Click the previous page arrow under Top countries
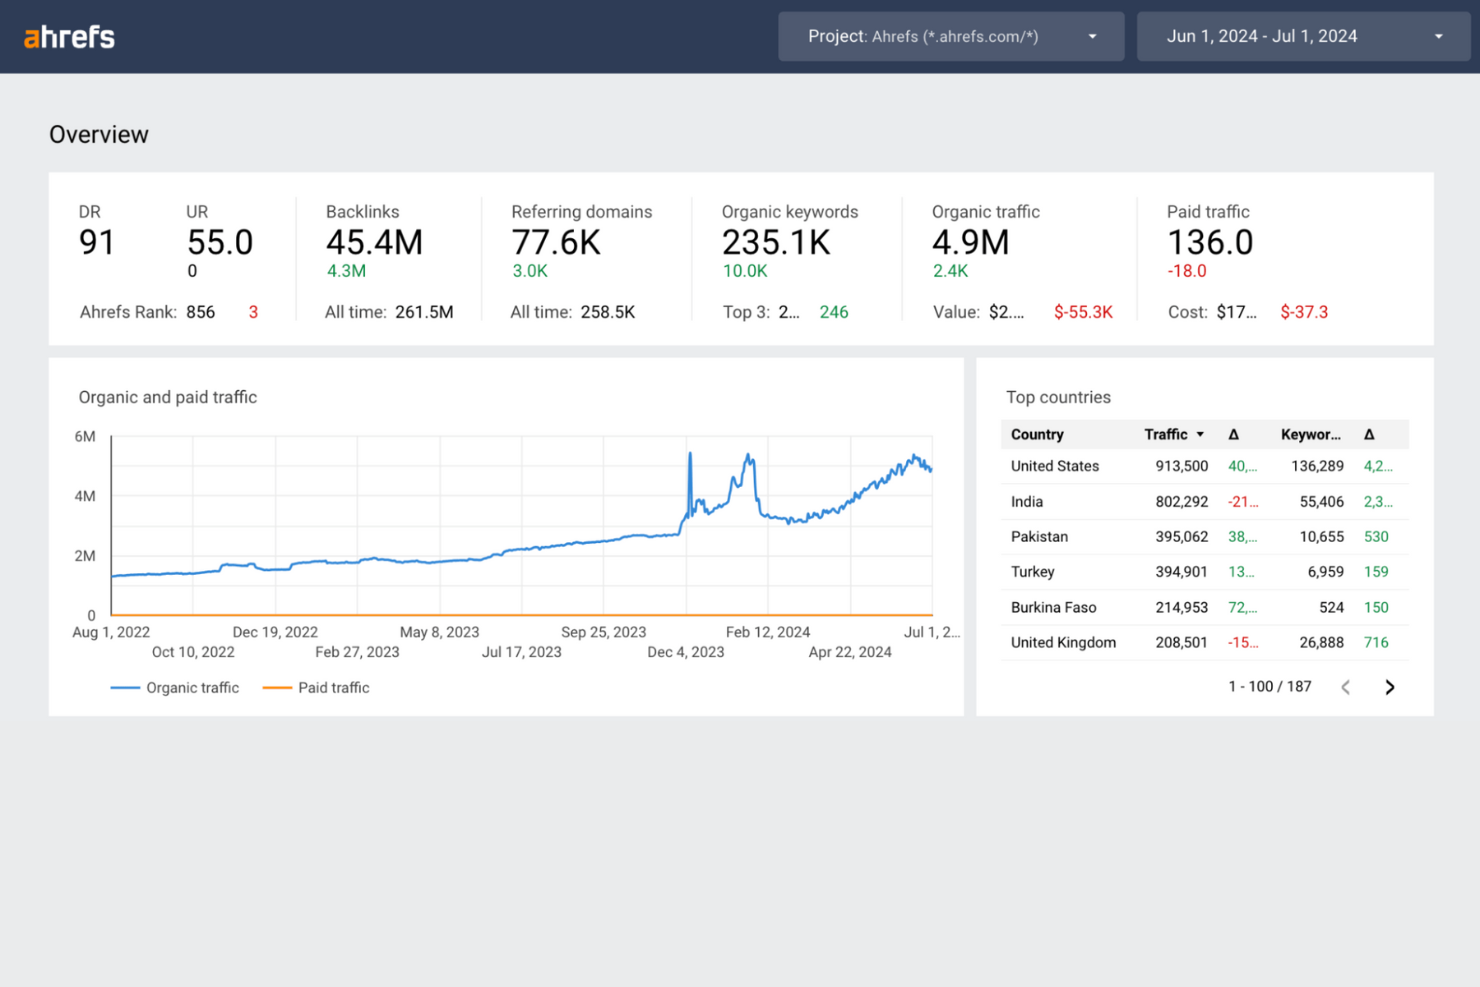The width and height of the screenshot is (1480, 987). 1345,687
